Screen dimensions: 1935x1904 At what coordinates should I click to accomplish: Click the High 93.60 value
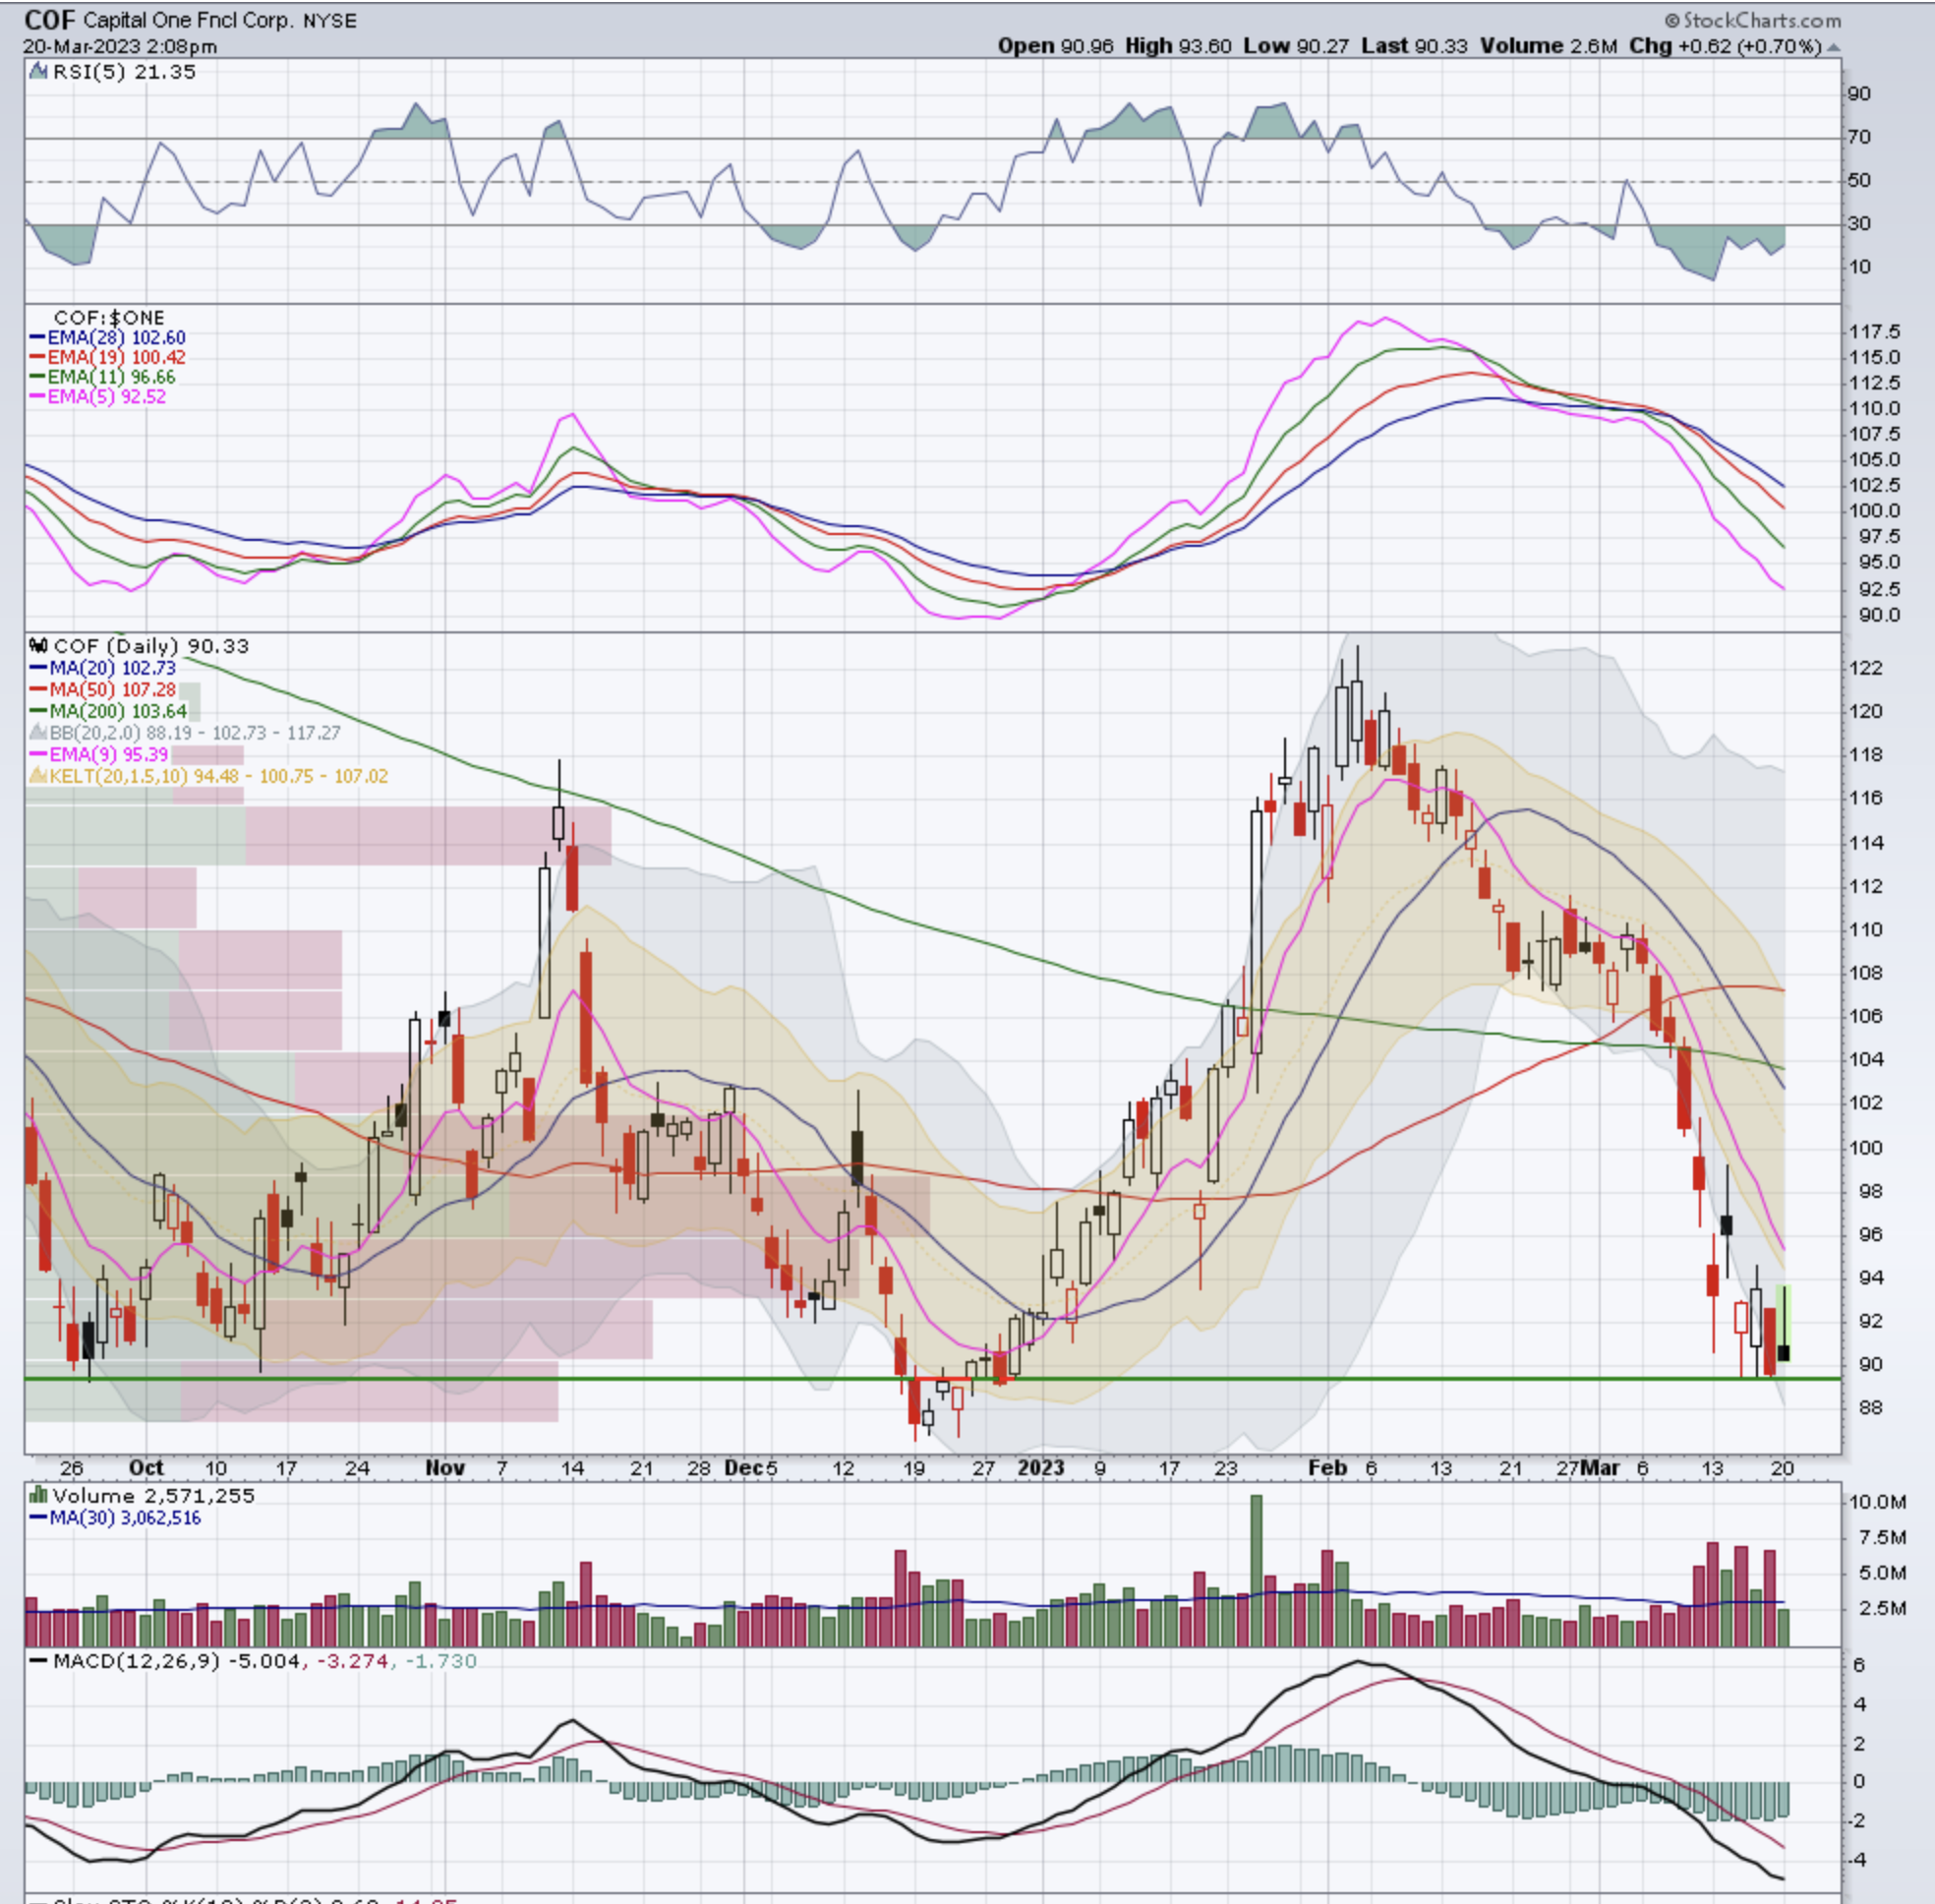tap(1178, 46)
